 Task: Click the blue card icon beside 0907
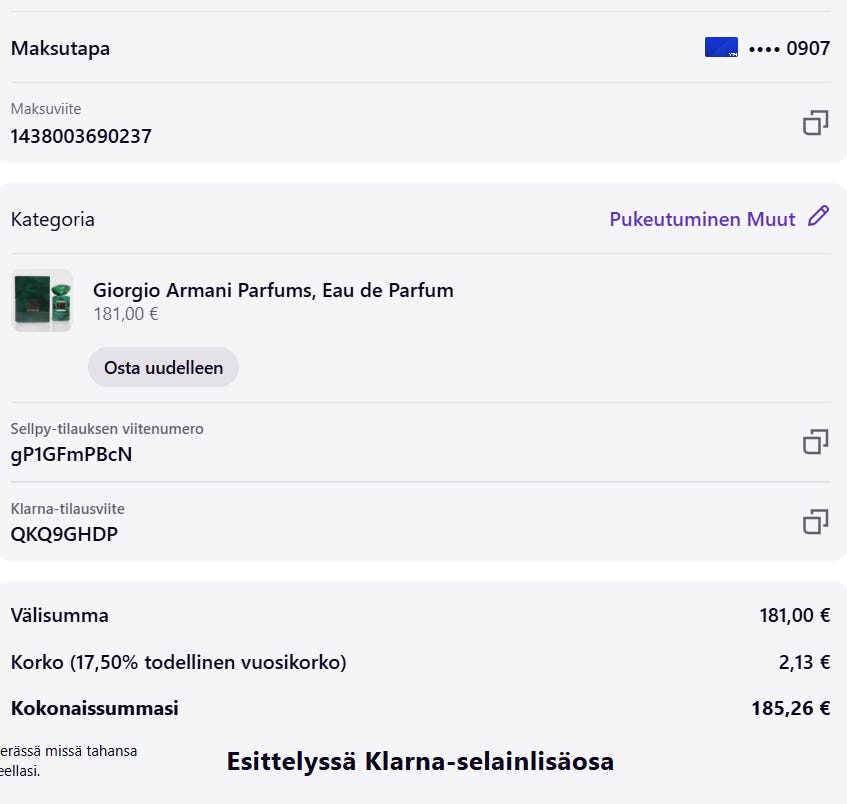pos(721,47)
